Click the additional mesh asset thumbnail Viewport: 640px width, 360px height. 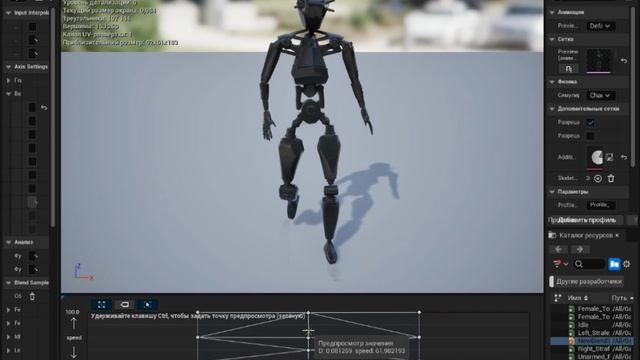[x=595, y=158]
